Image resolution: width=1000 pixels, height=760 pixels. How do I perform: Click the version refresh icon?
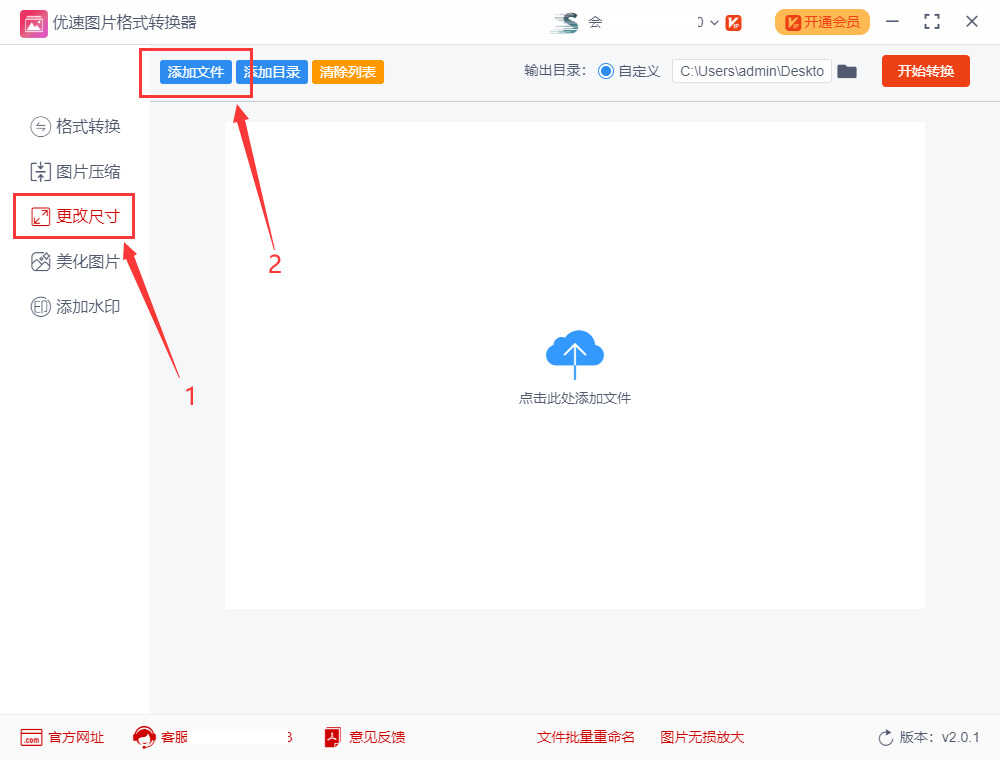(x=885, y=738)
